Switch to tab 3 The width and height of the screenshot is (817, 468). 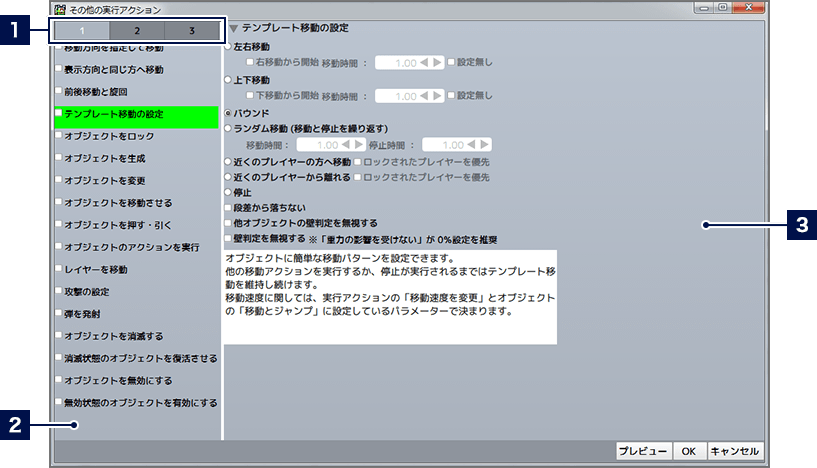(x=192, y=31)
